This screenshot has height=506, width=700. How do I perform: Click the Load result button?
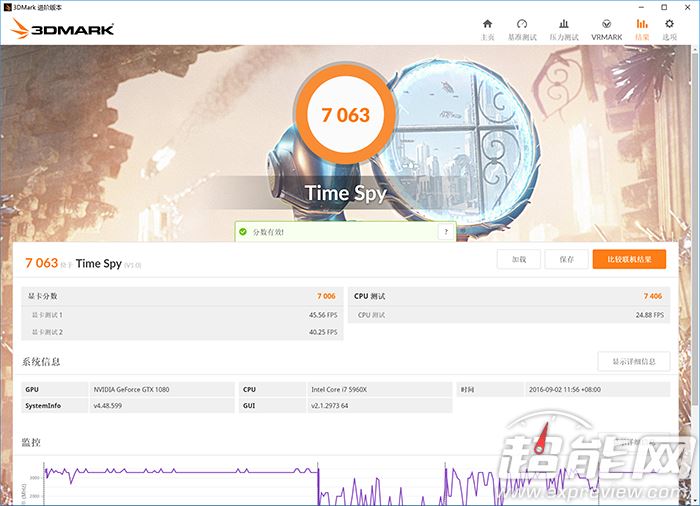pyautogui.click(x=519, y=259)
